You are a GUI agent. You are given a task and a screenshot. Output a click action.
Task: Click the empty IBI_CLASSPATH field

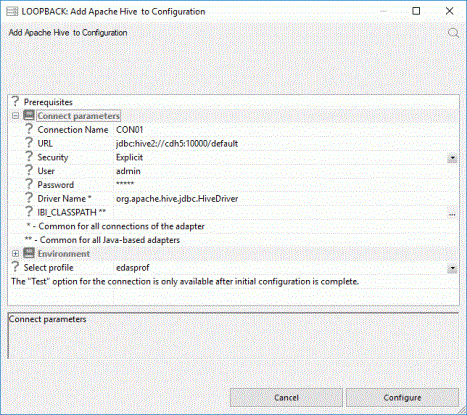point(280,212)
